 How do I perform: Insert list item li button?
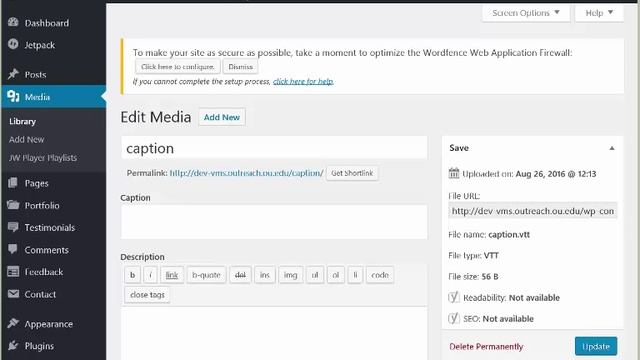tap(355, 275)
